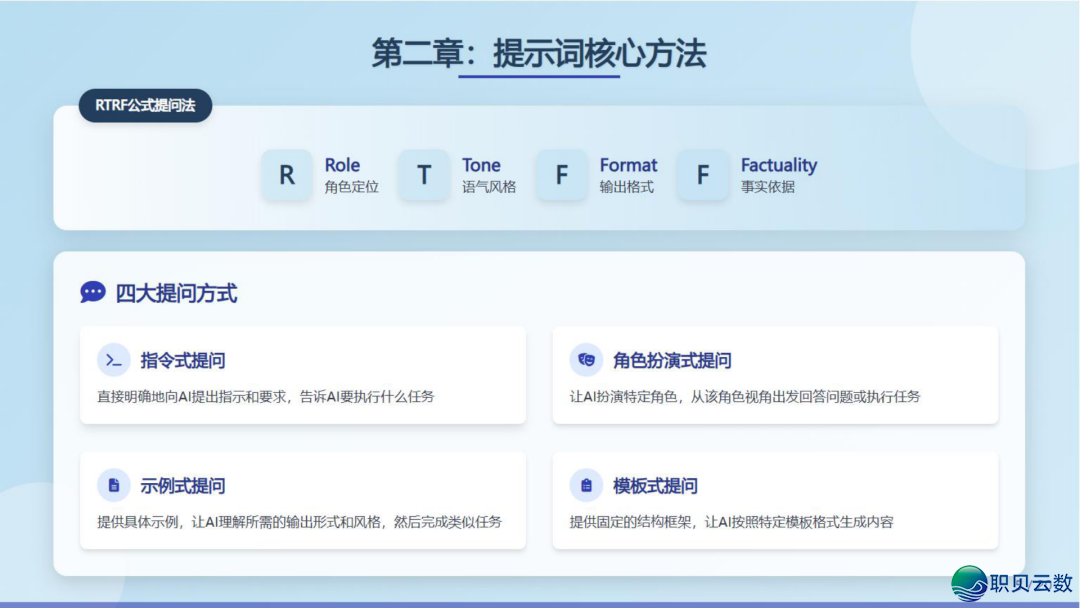Open the 示例式提问 card heading
The height and width of the screenshot is (608, 1080).
tap(183, 485)
